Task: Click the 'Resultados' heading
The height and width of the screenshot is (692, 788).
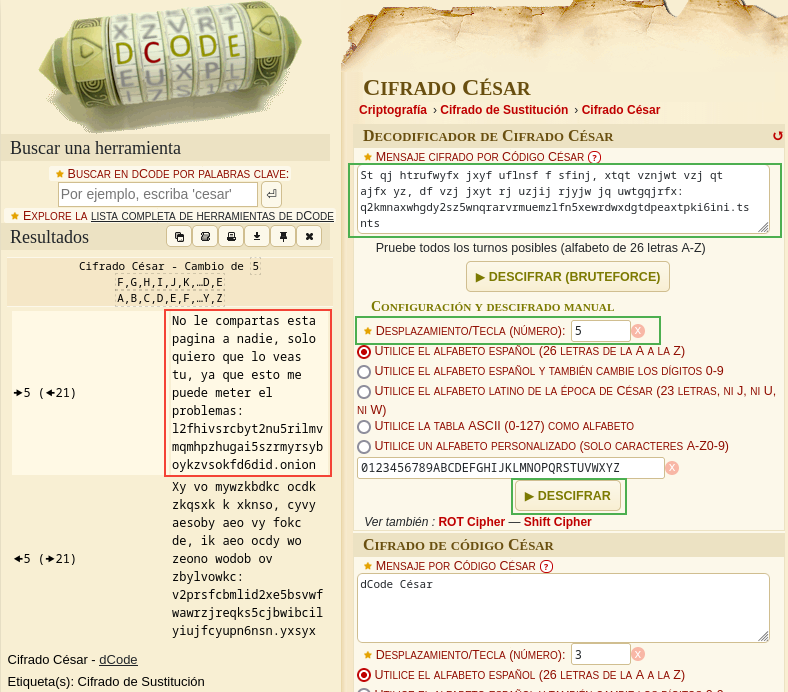Action: click(49, 237)
